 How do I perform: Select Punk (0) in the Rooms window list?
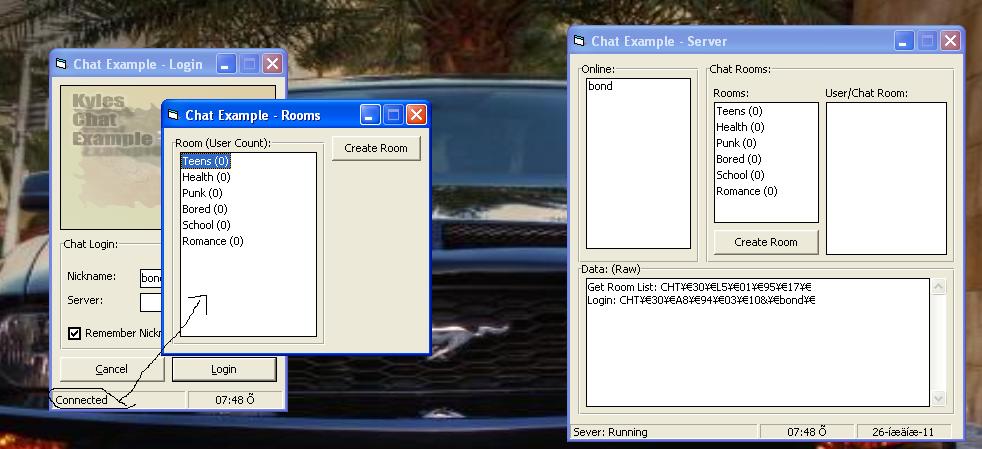point(202,193)
